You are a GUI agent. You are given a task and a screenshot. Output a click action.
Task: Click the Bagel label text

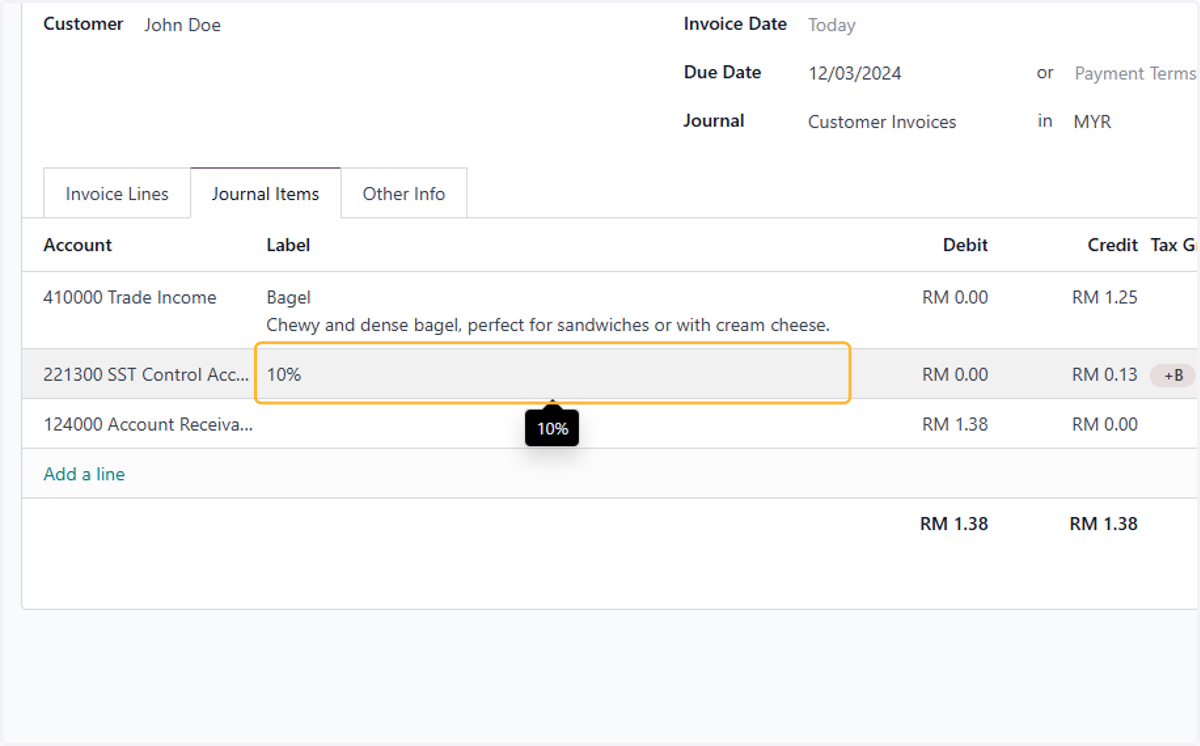(289, 297)
